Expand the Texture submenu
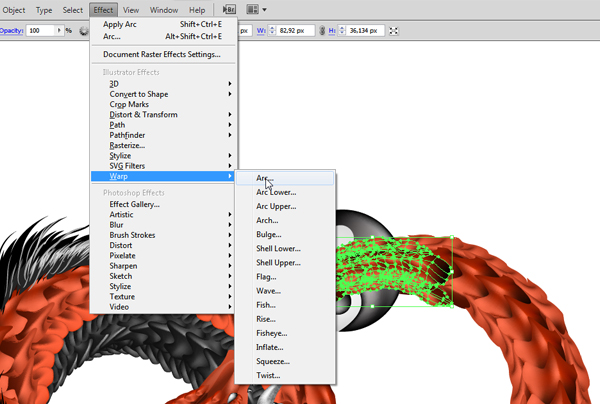 [x=163, y=296]
